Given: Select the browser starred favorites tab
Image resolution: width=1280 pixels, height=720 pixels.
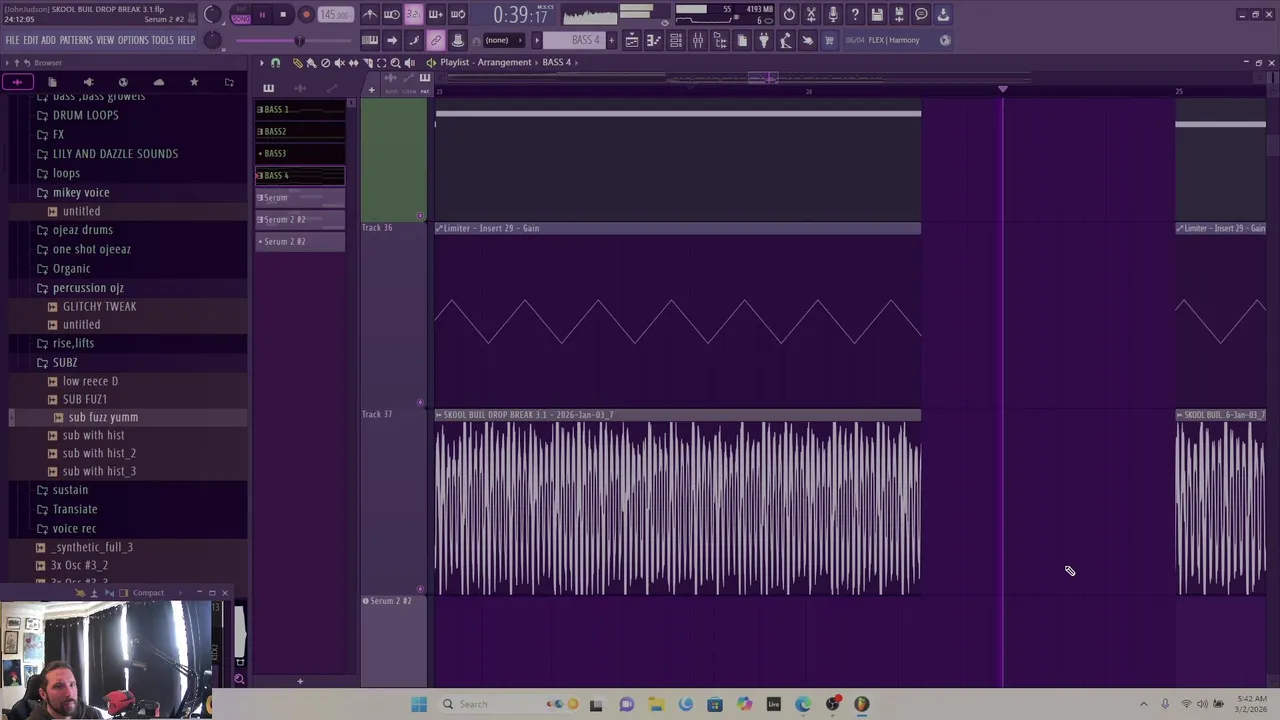Looking at the screenshot, I should 194,82.
